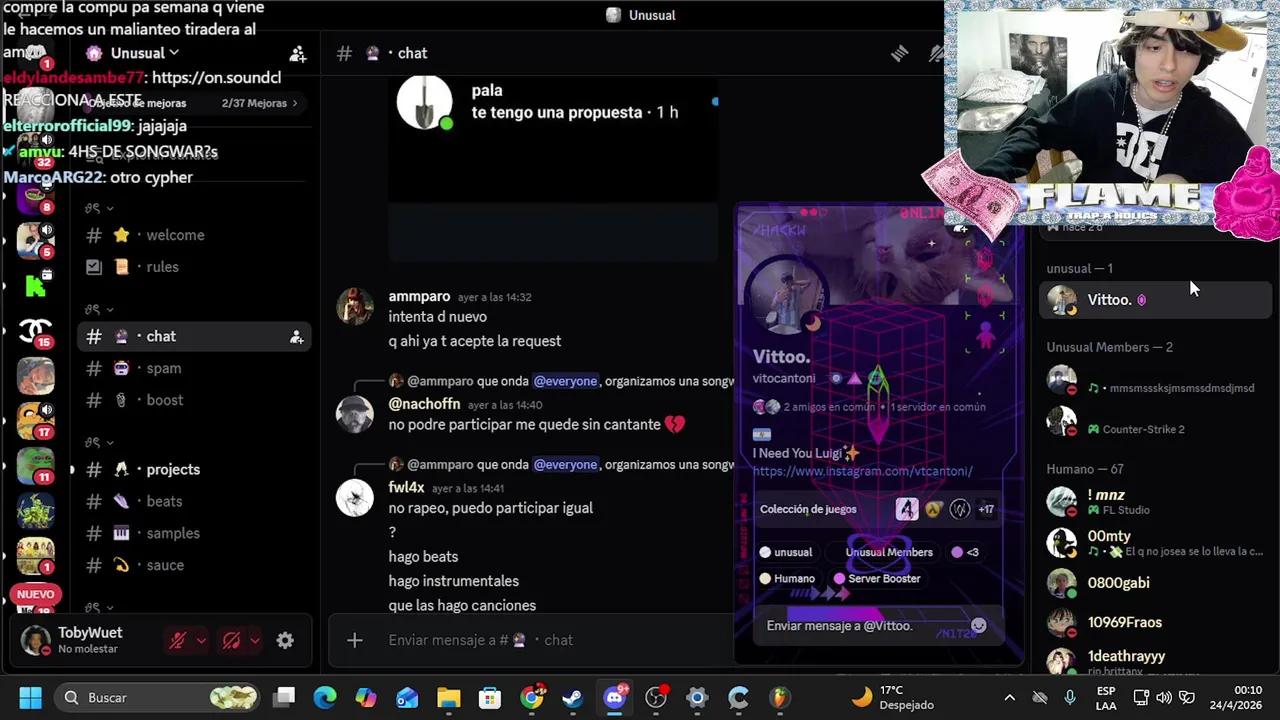Click the <3 role purple dot

[957, 552]
